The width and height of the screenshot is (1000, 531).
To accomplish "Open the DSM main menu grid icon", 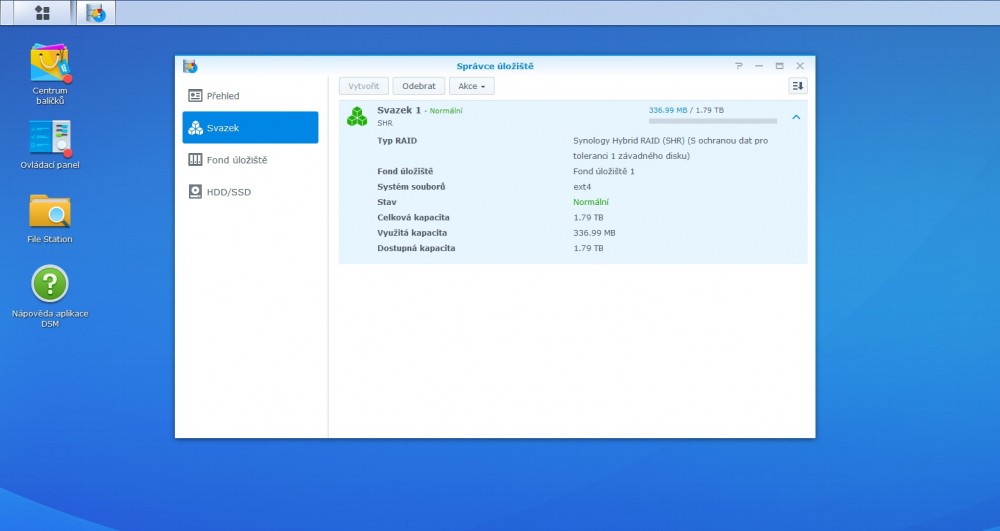I will (x=42, y=13).
